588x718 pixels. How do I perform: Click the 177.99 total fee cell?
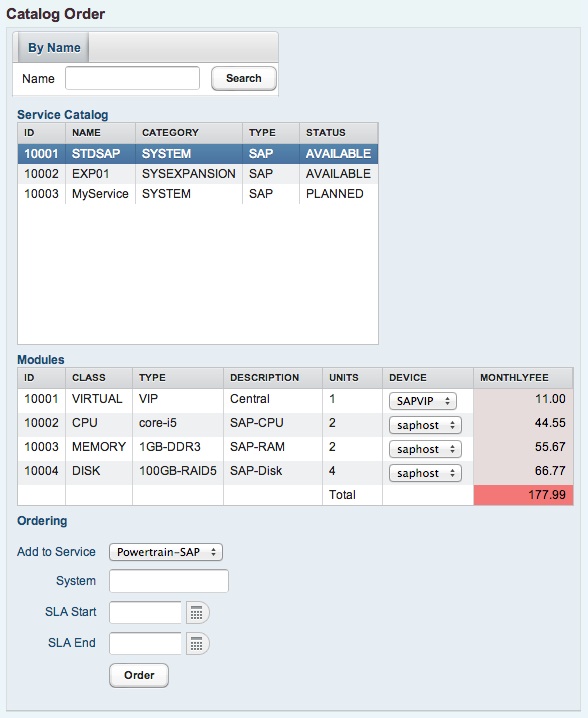[523, 495]
